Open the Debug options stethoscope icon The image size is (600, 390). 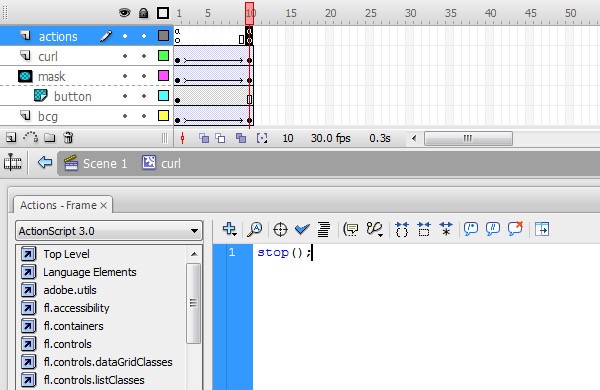pyautogui.click(x=374, y=229)
